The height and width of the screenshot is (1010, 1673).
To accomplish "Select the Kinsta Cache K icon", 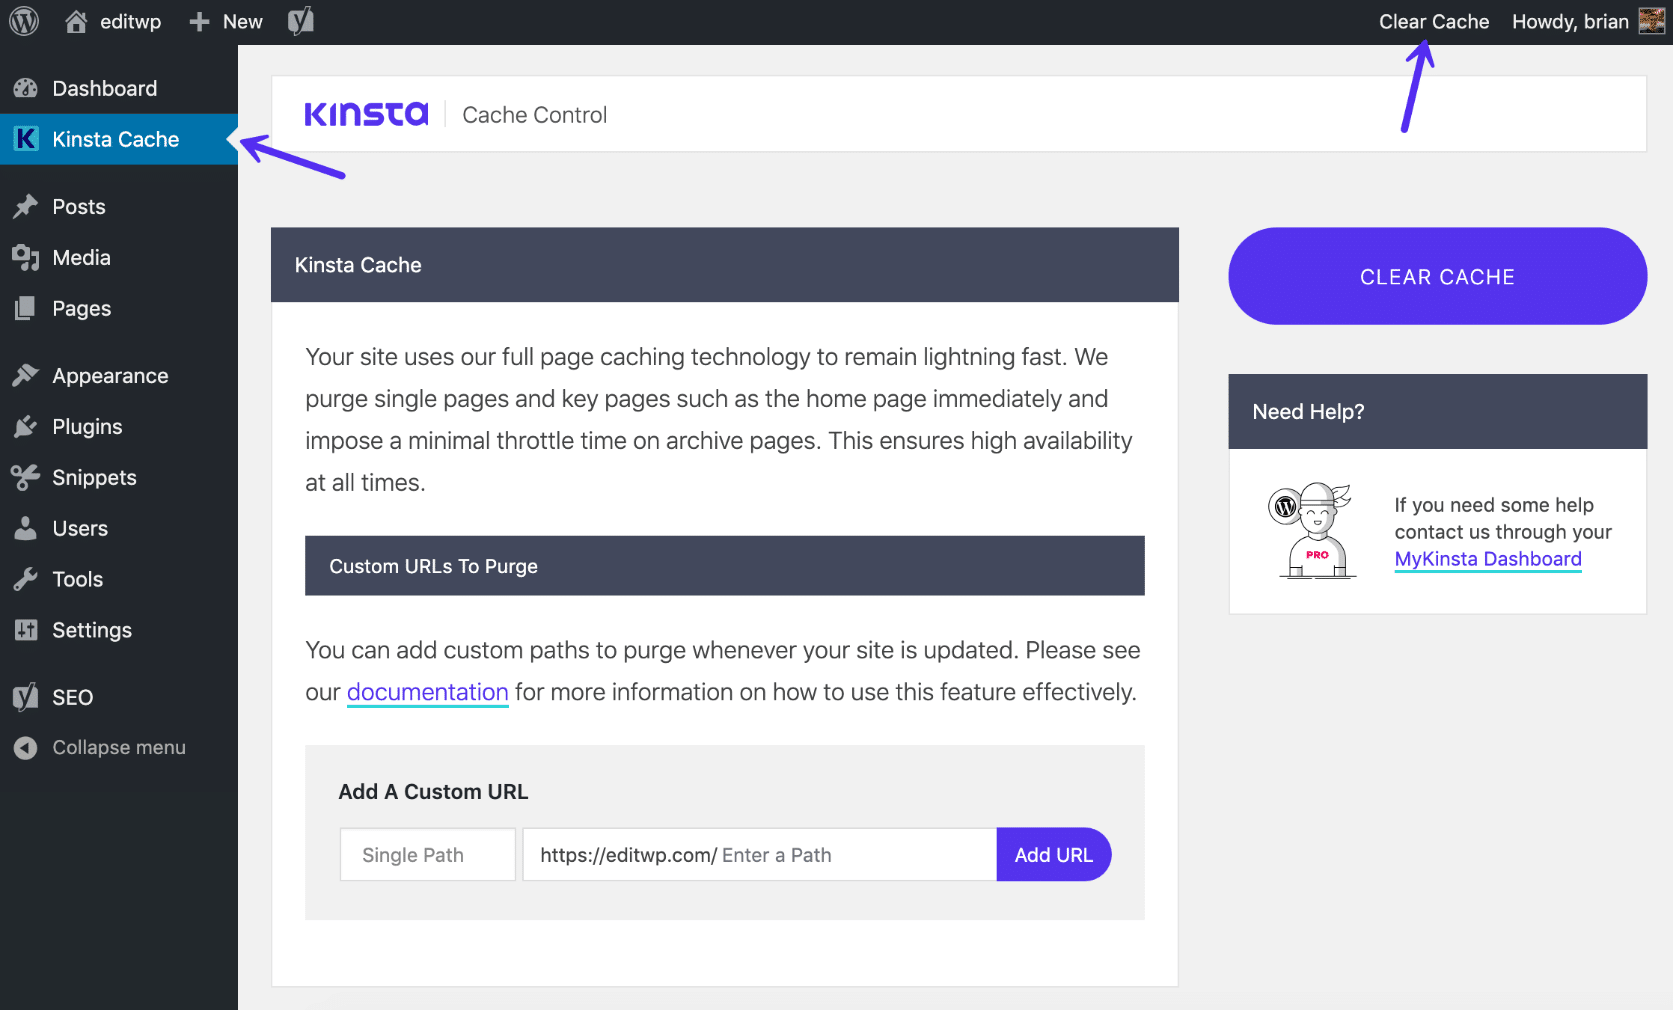I will pos(25,139).
